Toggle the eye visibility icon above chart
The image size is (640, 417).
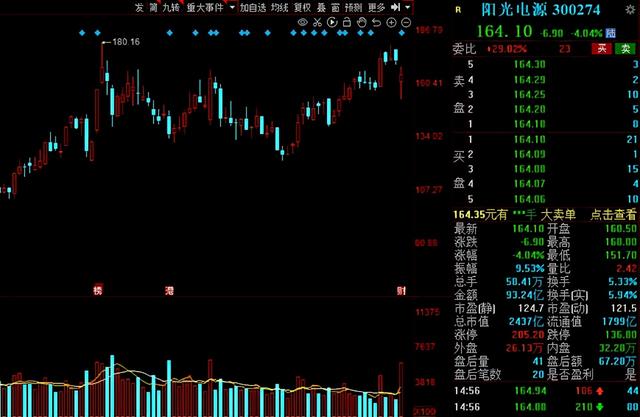click(x=302, y=22)
